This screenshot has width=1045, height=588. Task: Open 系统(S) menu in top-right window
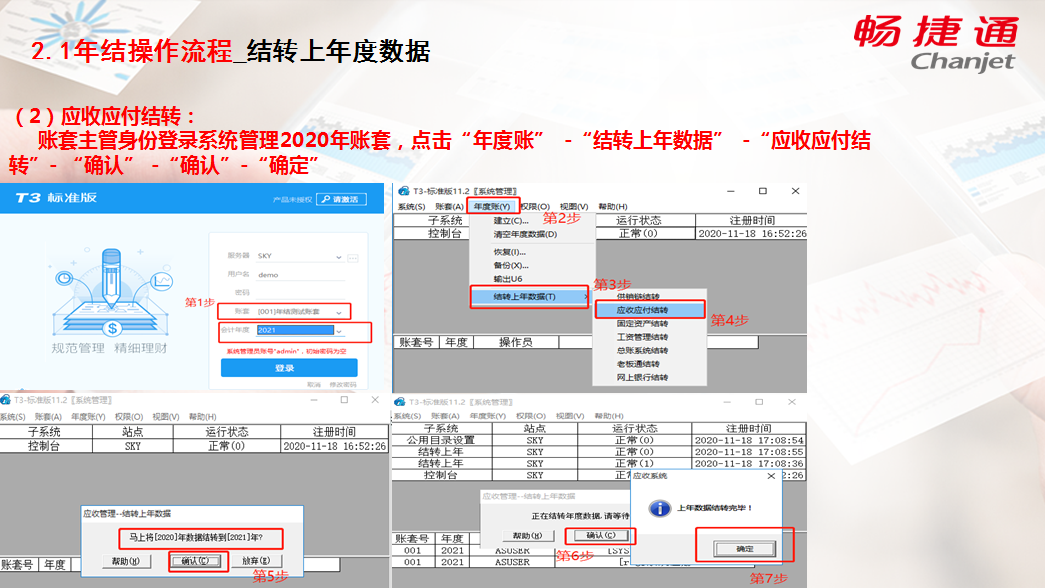[411, 207]
